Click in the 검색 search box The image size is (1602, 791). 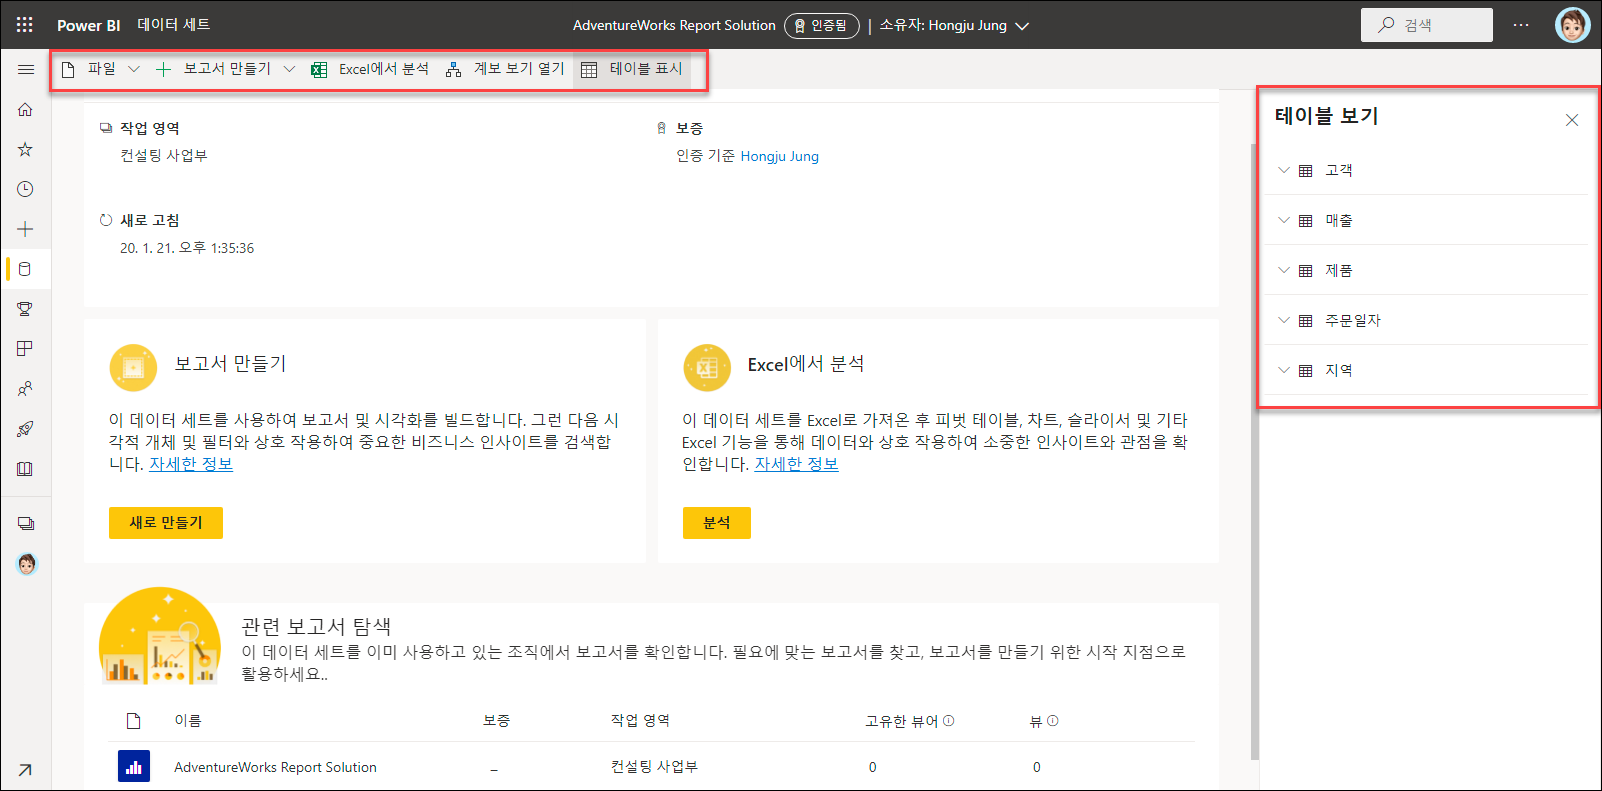pos(1427,25)
